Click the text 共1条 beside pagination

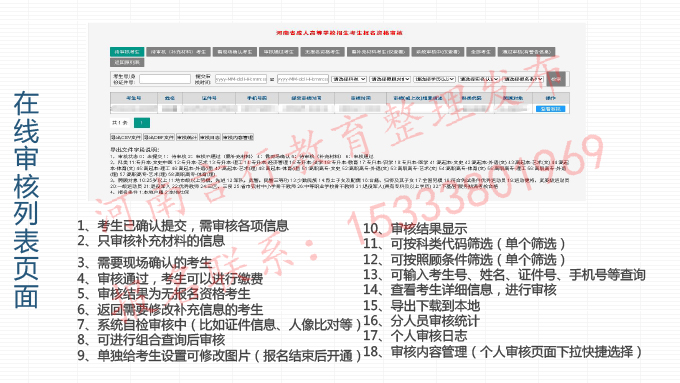(120, 123)
